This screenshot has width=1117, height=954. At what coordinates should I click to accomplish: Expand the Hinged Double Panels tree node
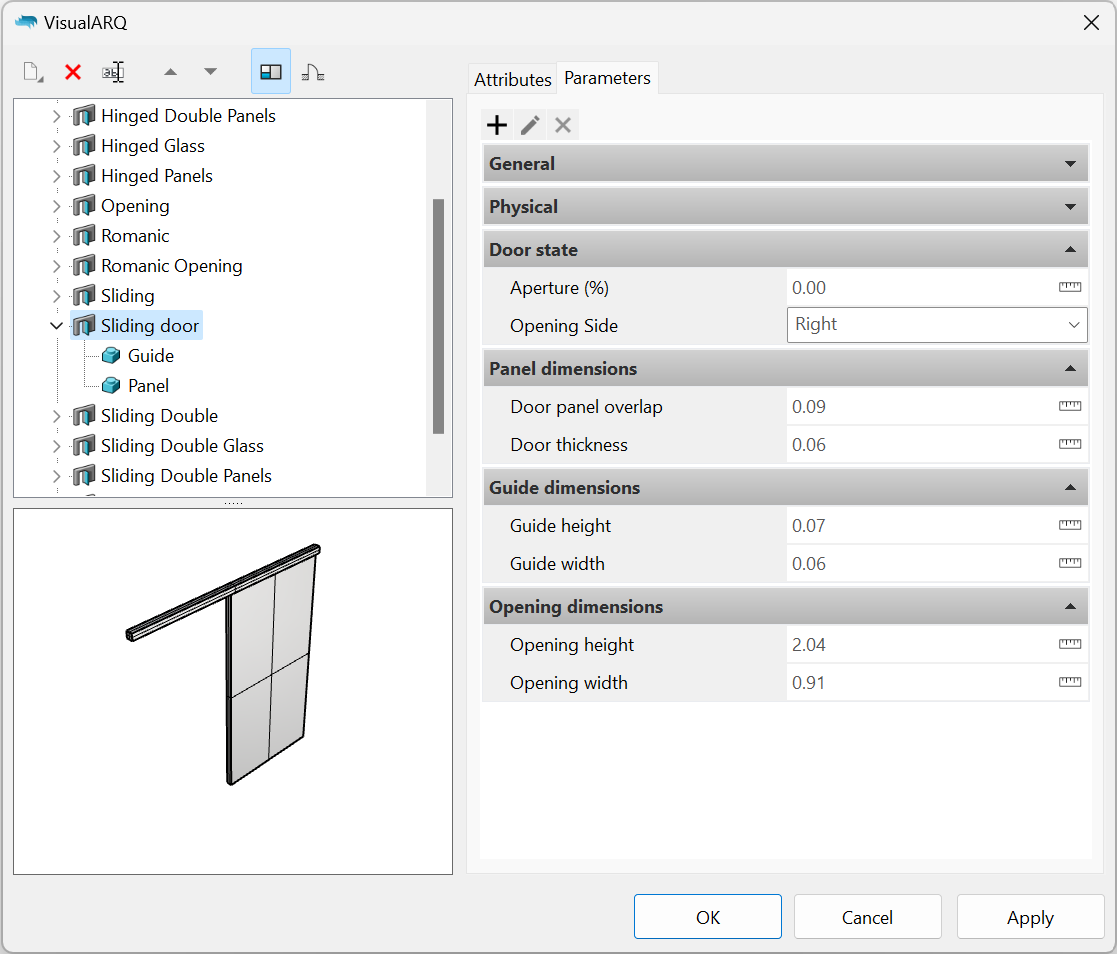[56, 115]
